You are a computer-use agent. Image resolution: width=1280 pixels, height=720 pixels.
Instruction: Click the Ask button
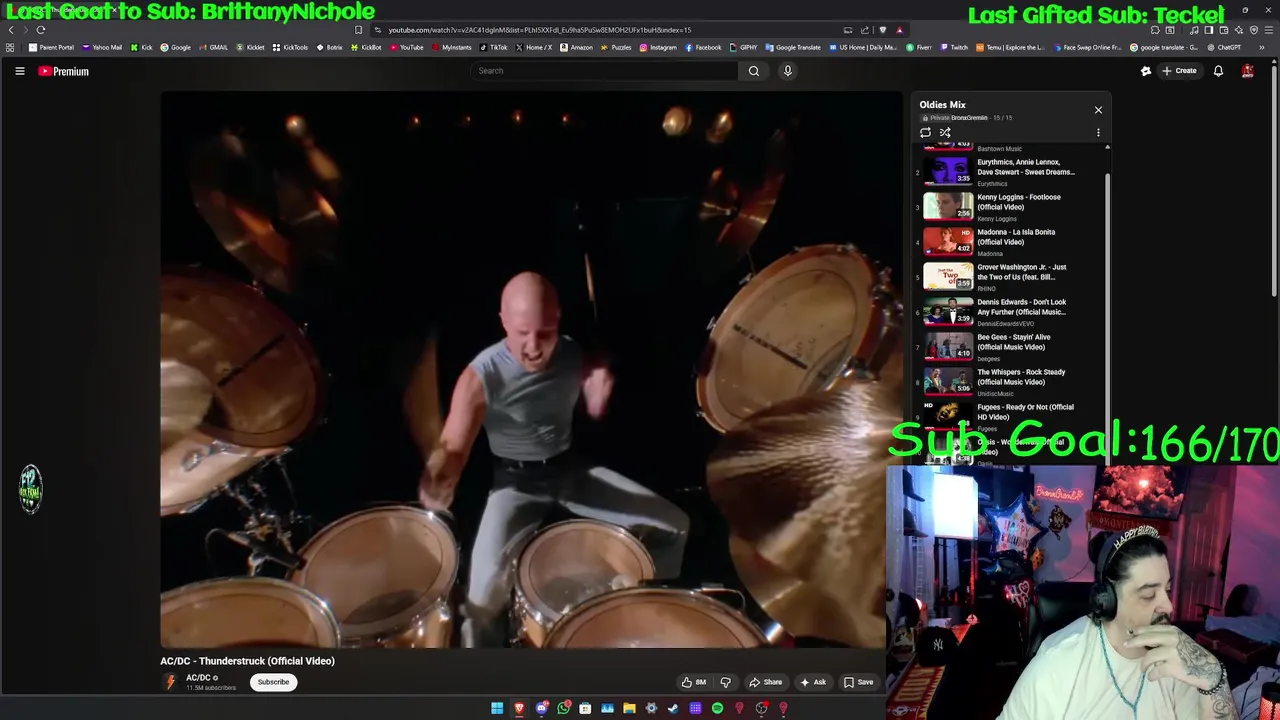coord(813,682)
